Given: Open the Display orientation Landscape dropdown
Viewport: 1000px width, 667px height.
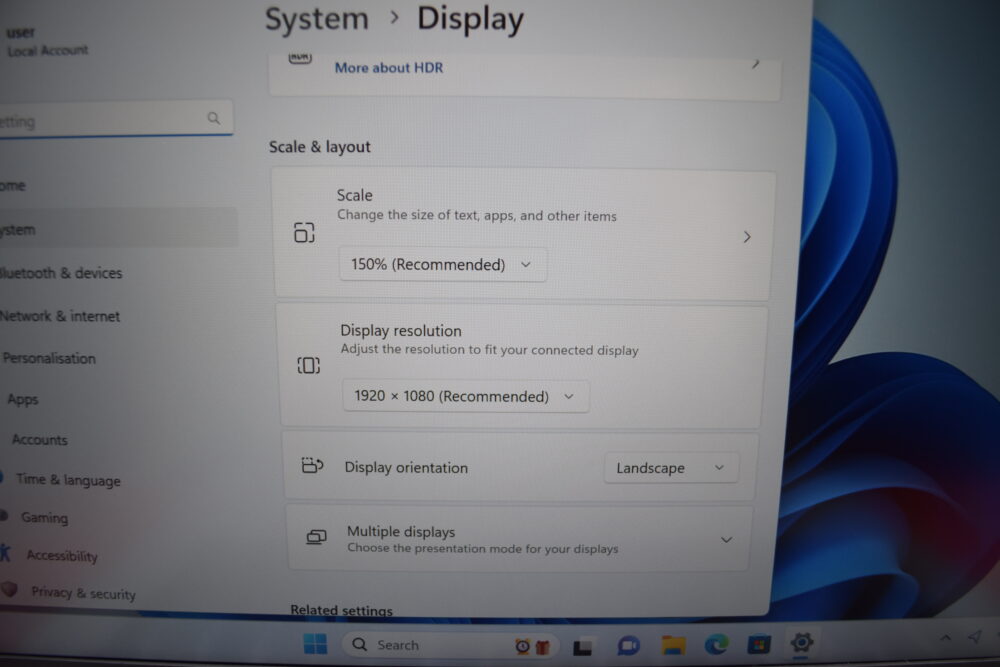Looking at the screenshot, I should pyautogui.click(x=671, y=468).
